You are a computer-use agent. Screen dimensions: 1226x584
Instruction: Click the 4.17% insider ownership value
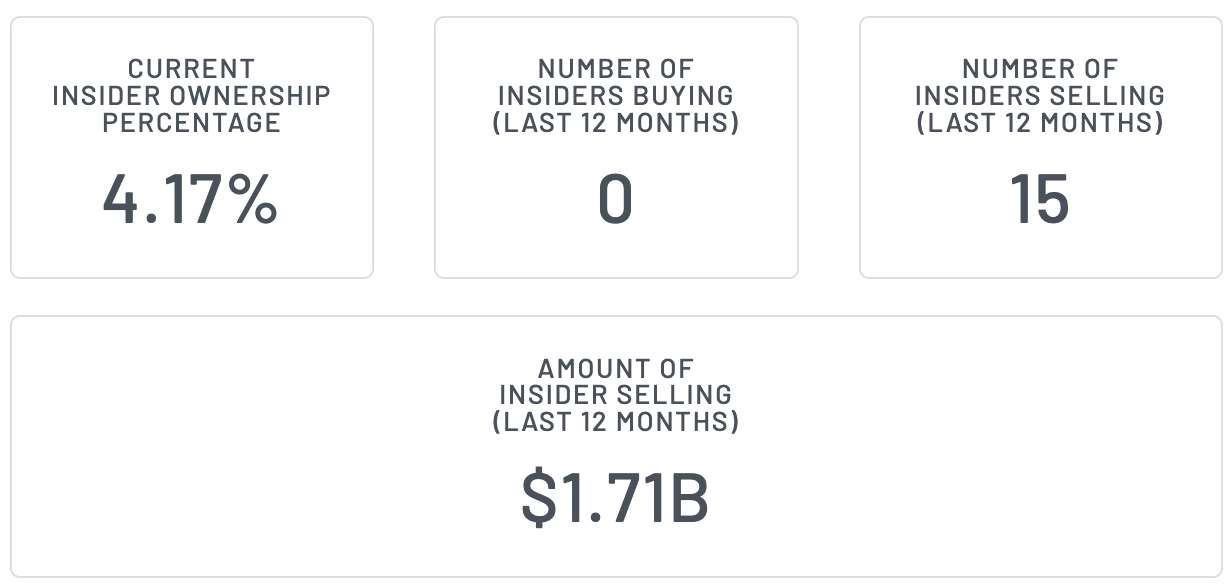190,199
